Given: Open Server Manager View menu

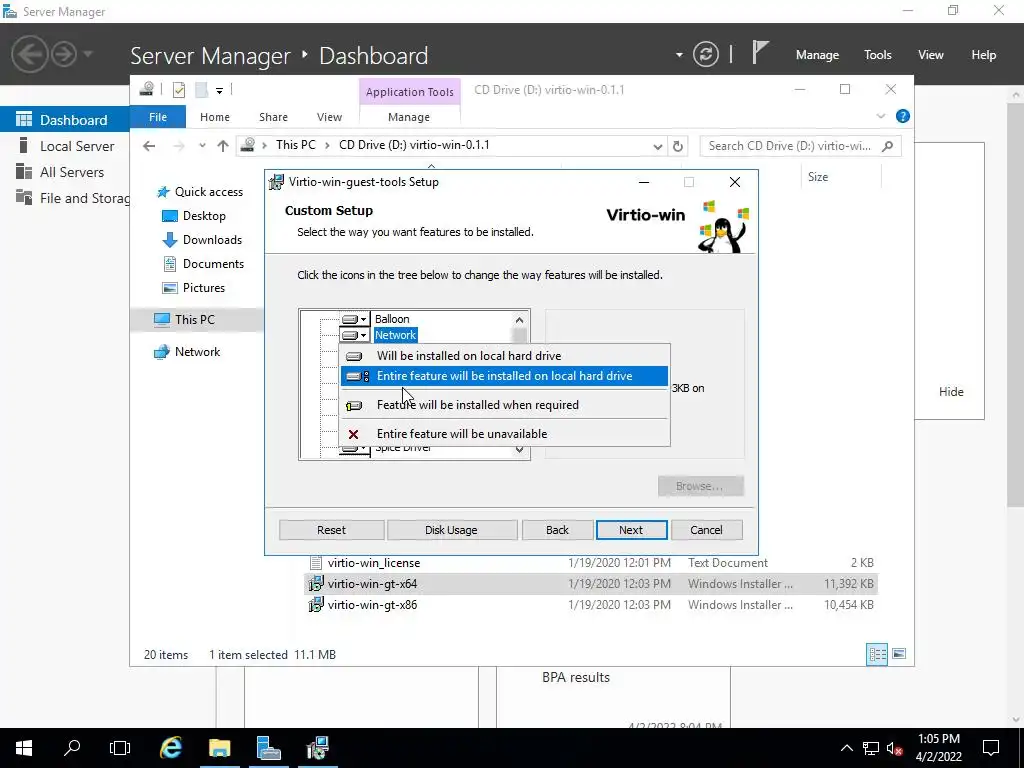Looking at the screenshot, I should pyautogui.click(x=931, y=55).
